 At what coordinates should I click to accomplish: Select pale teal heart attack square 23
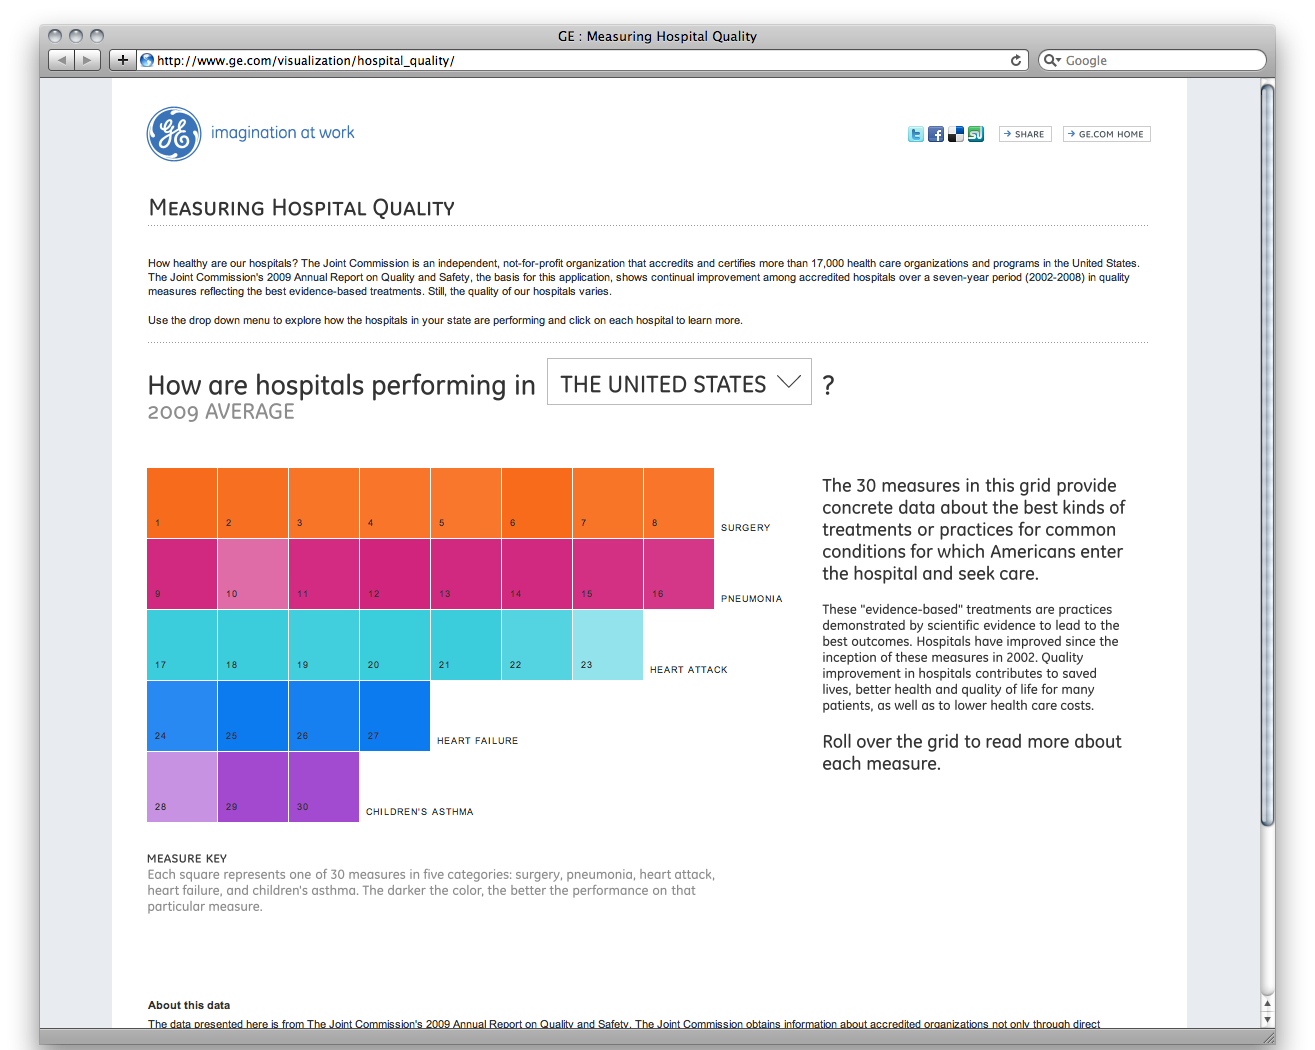point(608,645)
